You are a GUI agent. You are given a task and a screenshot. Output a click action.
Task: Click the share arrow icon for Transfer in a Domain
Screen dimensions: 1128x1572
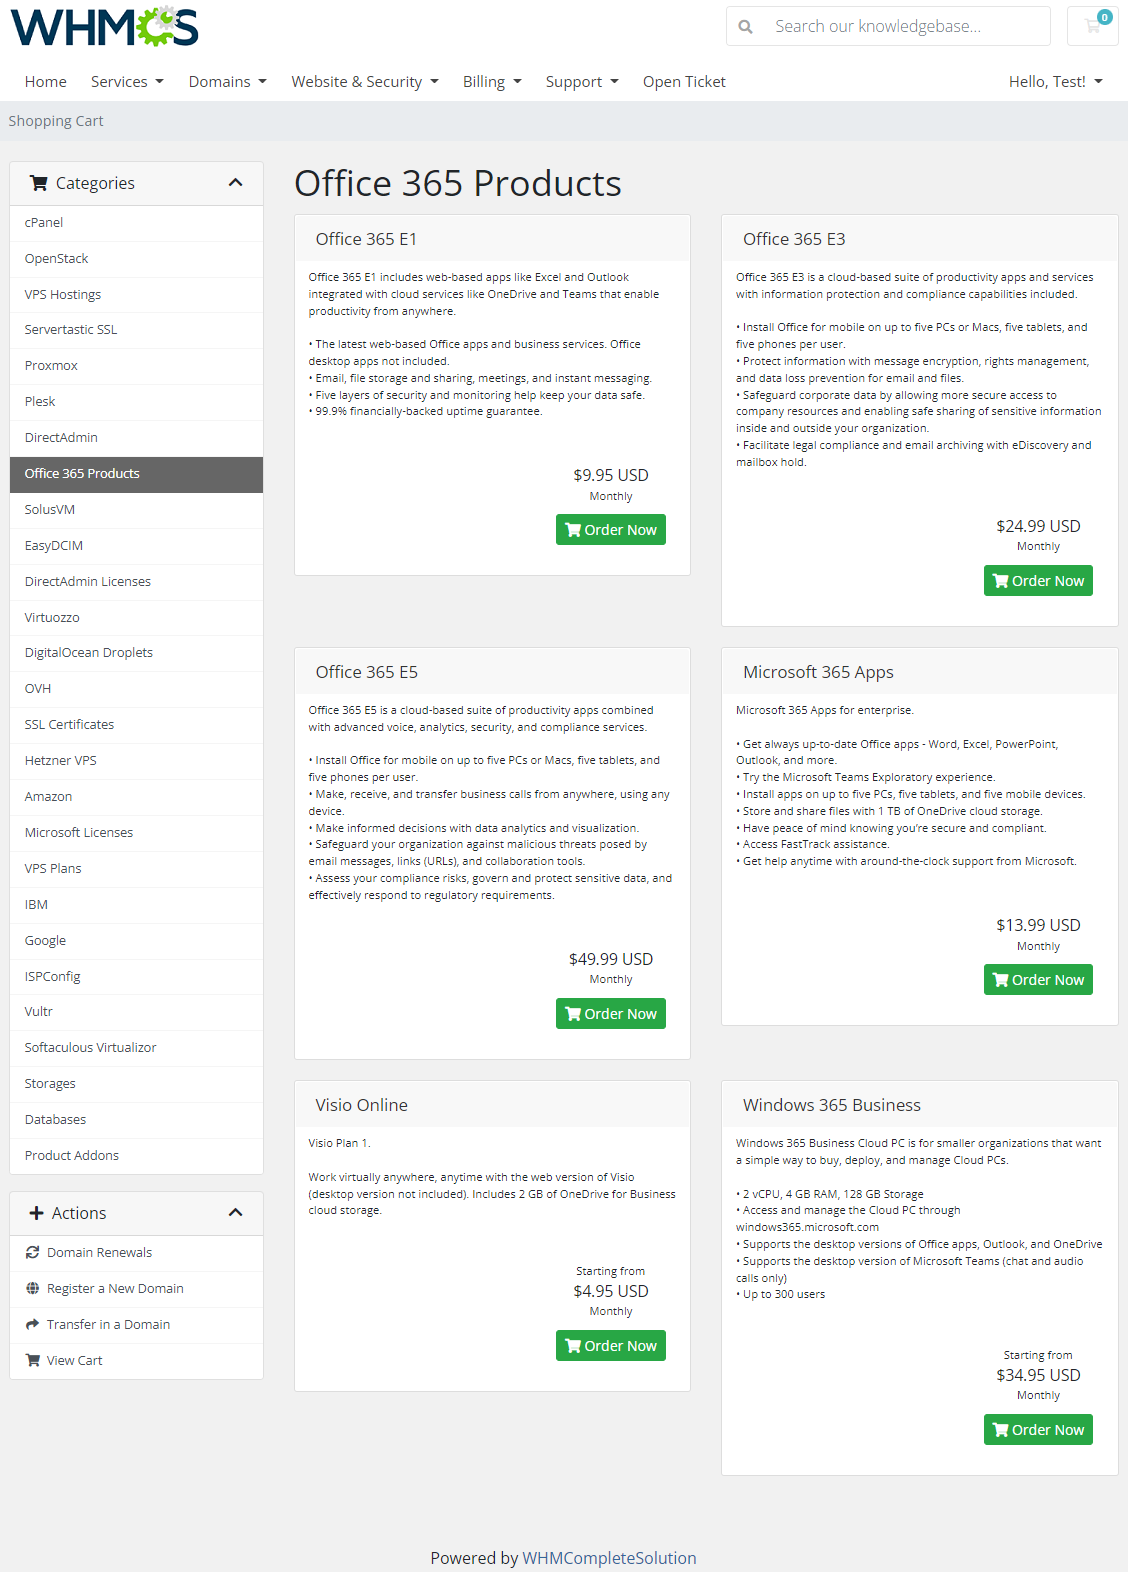click(33, 1324)
